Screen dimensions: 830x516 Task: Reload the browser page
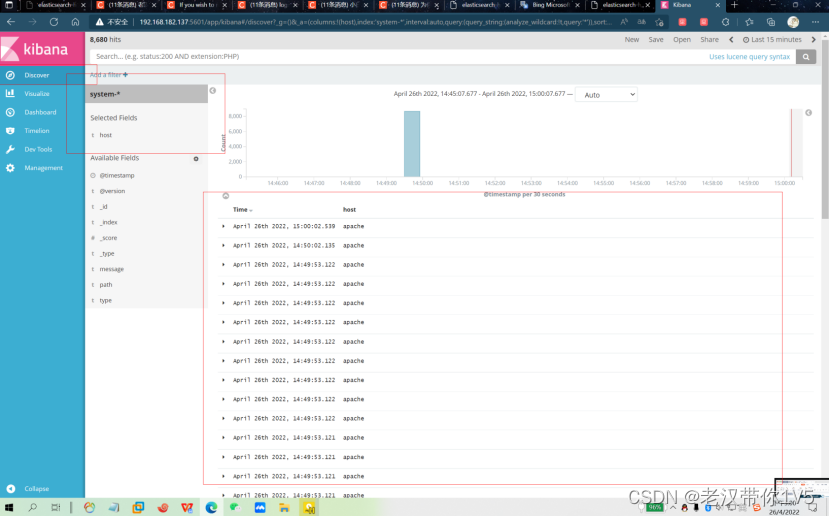point(54,22)
